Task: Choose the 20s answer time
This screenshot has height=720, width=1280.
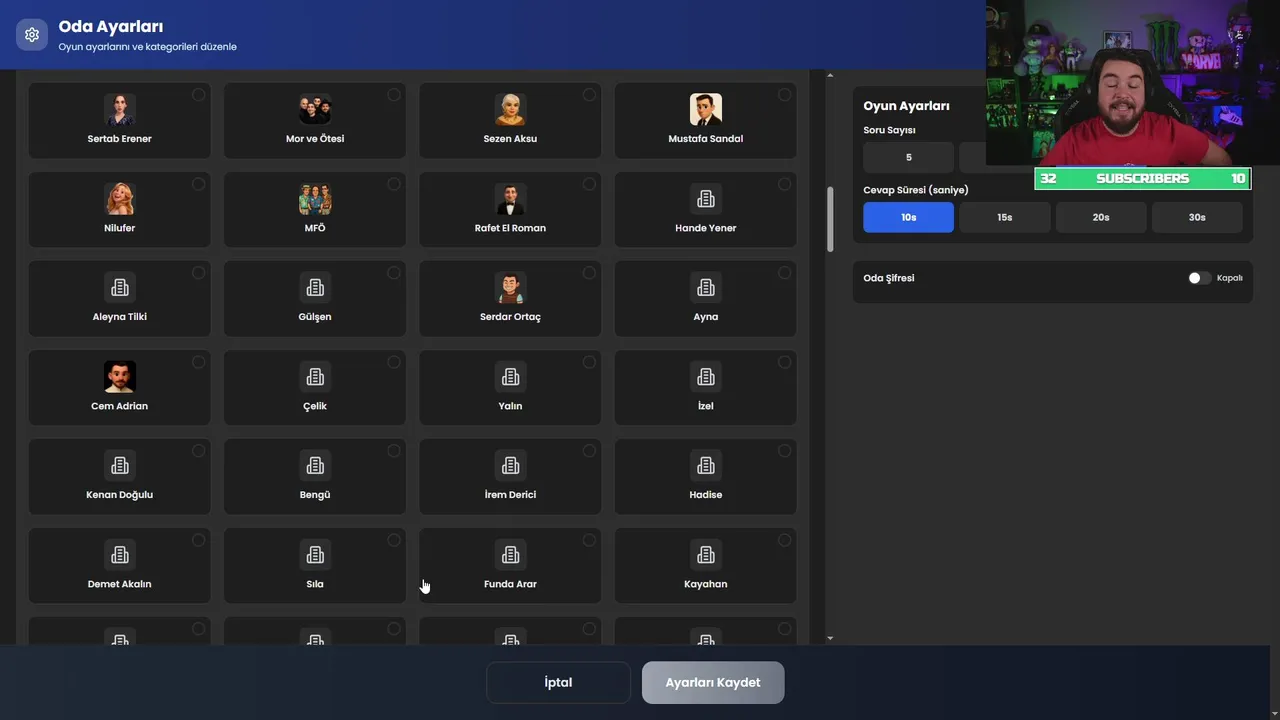Action: coord(1101,217)
